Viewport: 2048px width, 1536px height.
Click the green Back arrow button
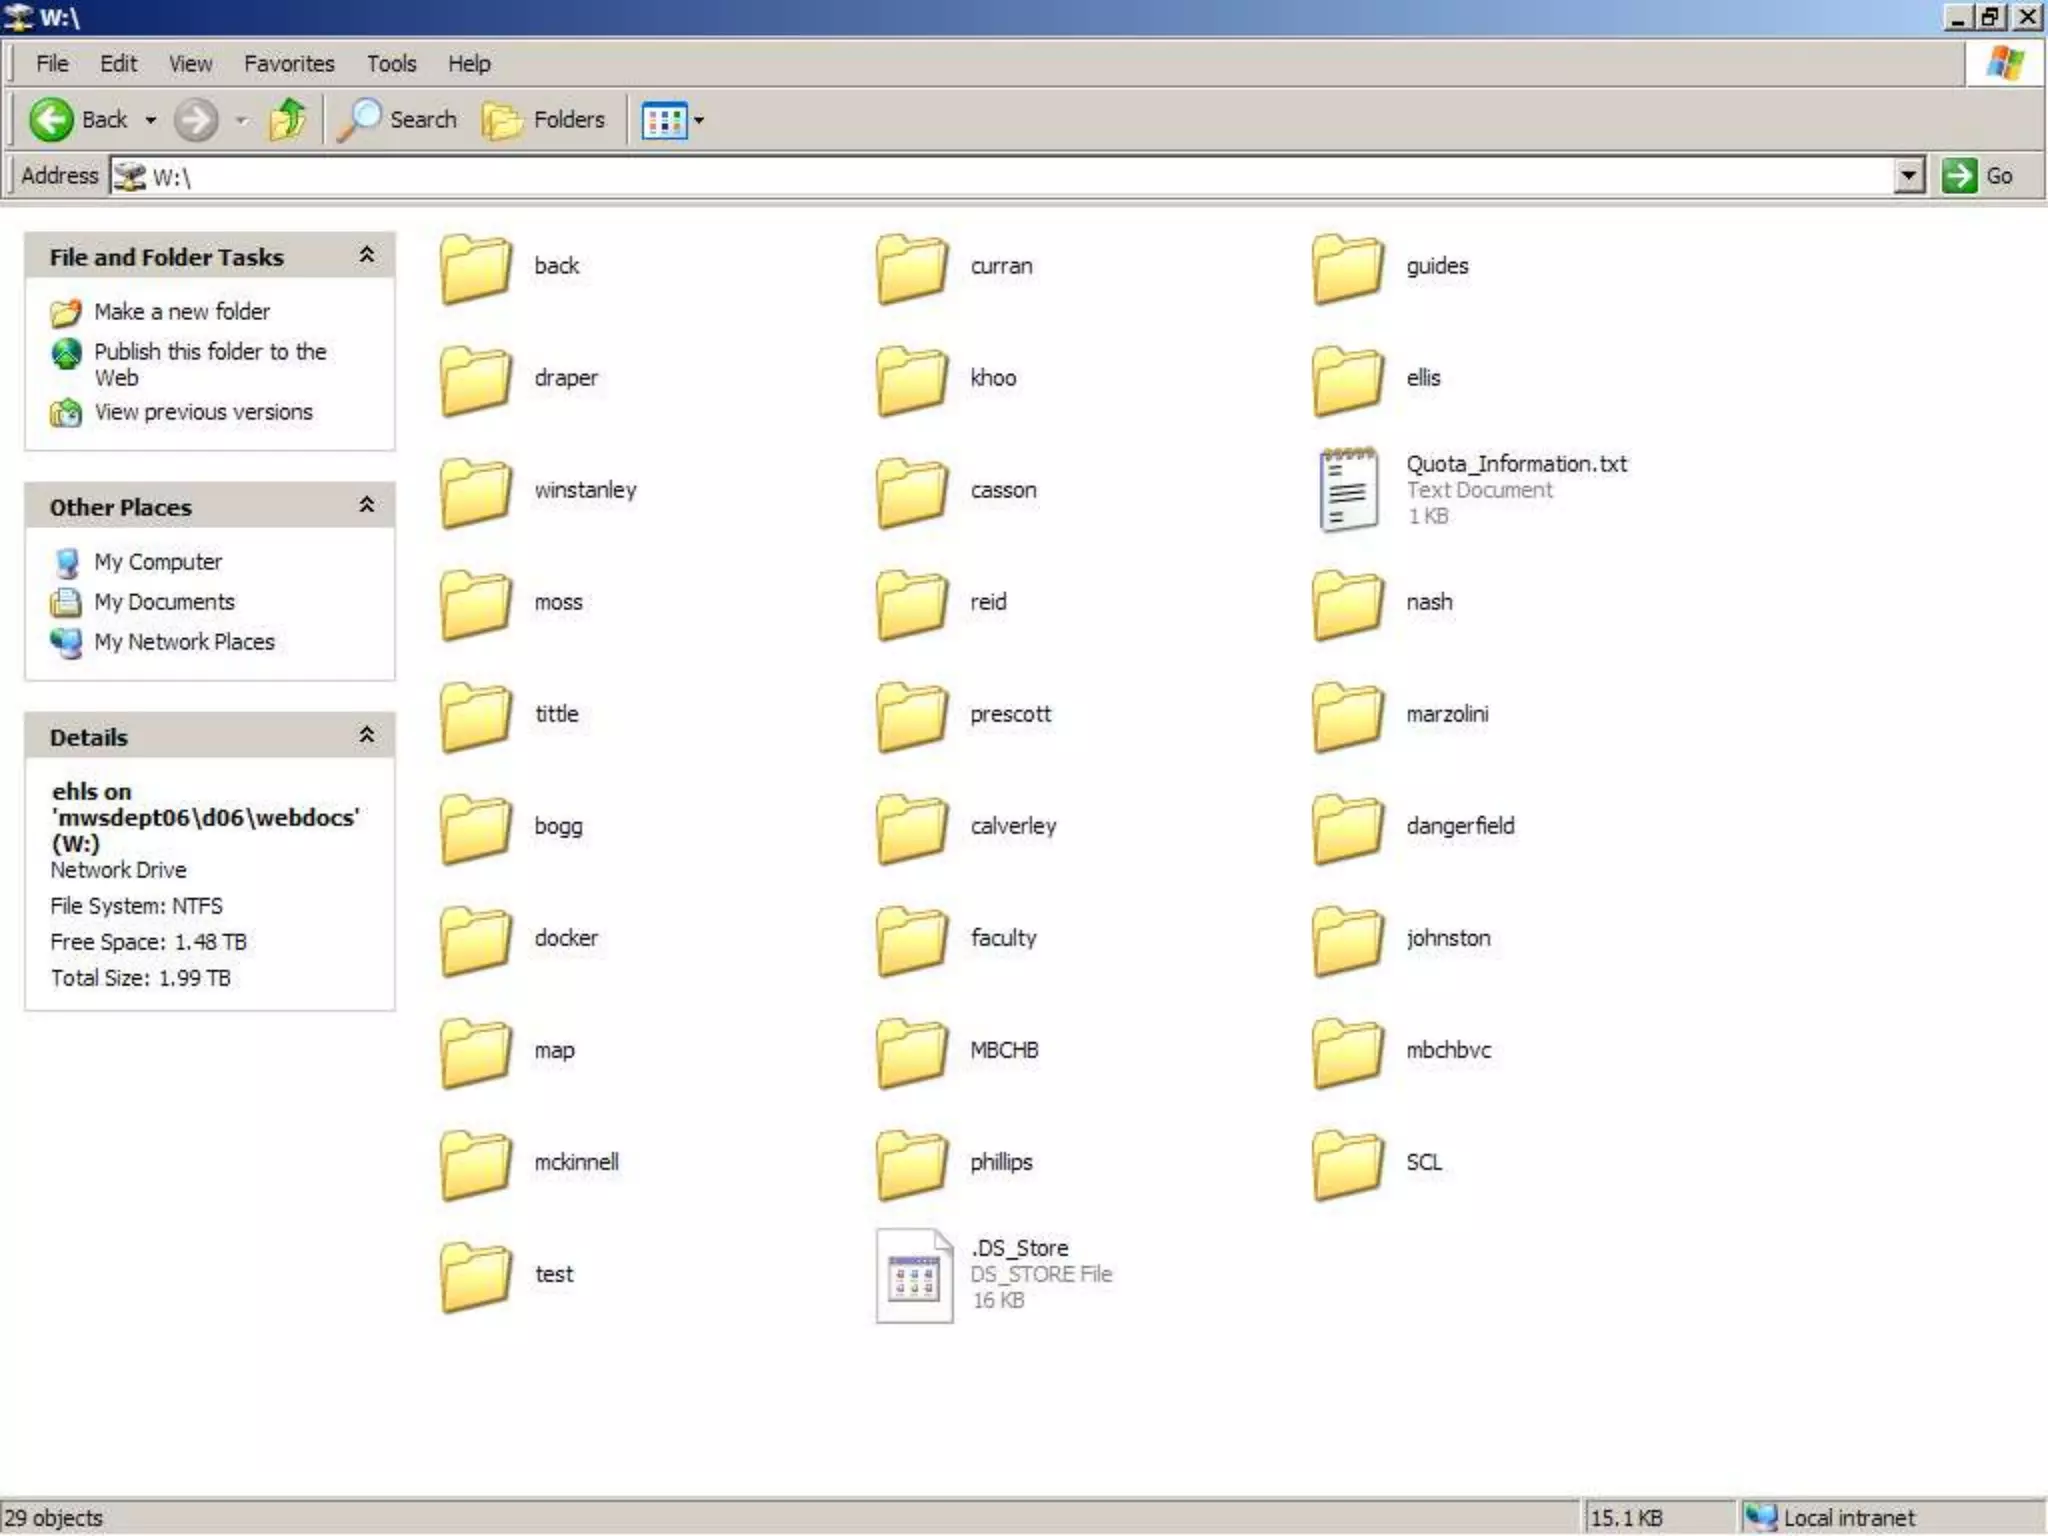point(51,120)
